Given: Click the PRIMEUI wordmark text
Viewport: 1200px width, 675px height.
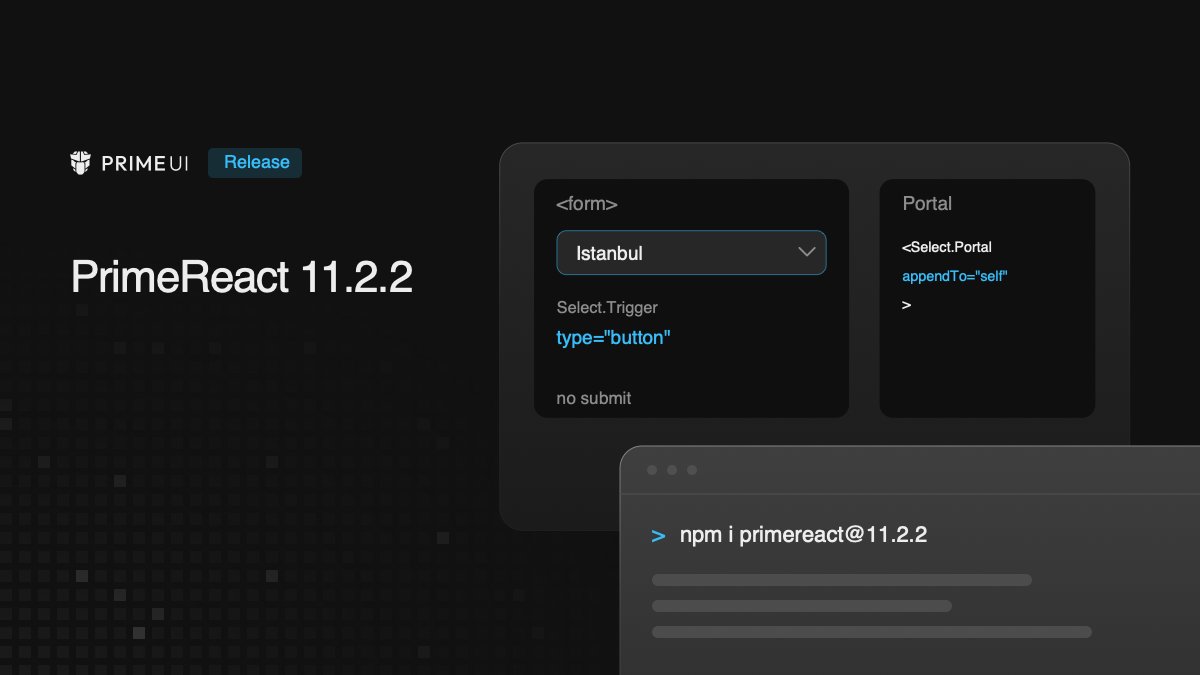Looking at the screenshot, I should pos(144,163).
